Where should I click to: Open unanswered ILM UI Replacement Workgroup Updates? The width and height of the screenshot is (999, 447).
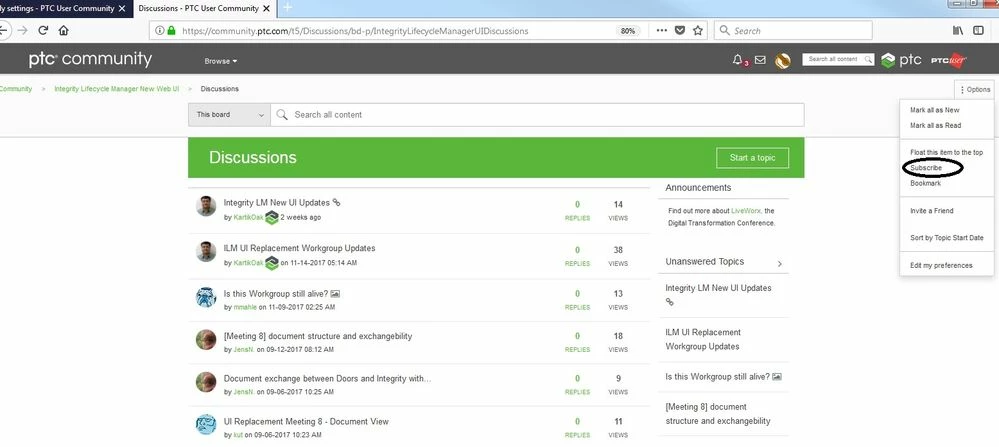coord(703,339)
